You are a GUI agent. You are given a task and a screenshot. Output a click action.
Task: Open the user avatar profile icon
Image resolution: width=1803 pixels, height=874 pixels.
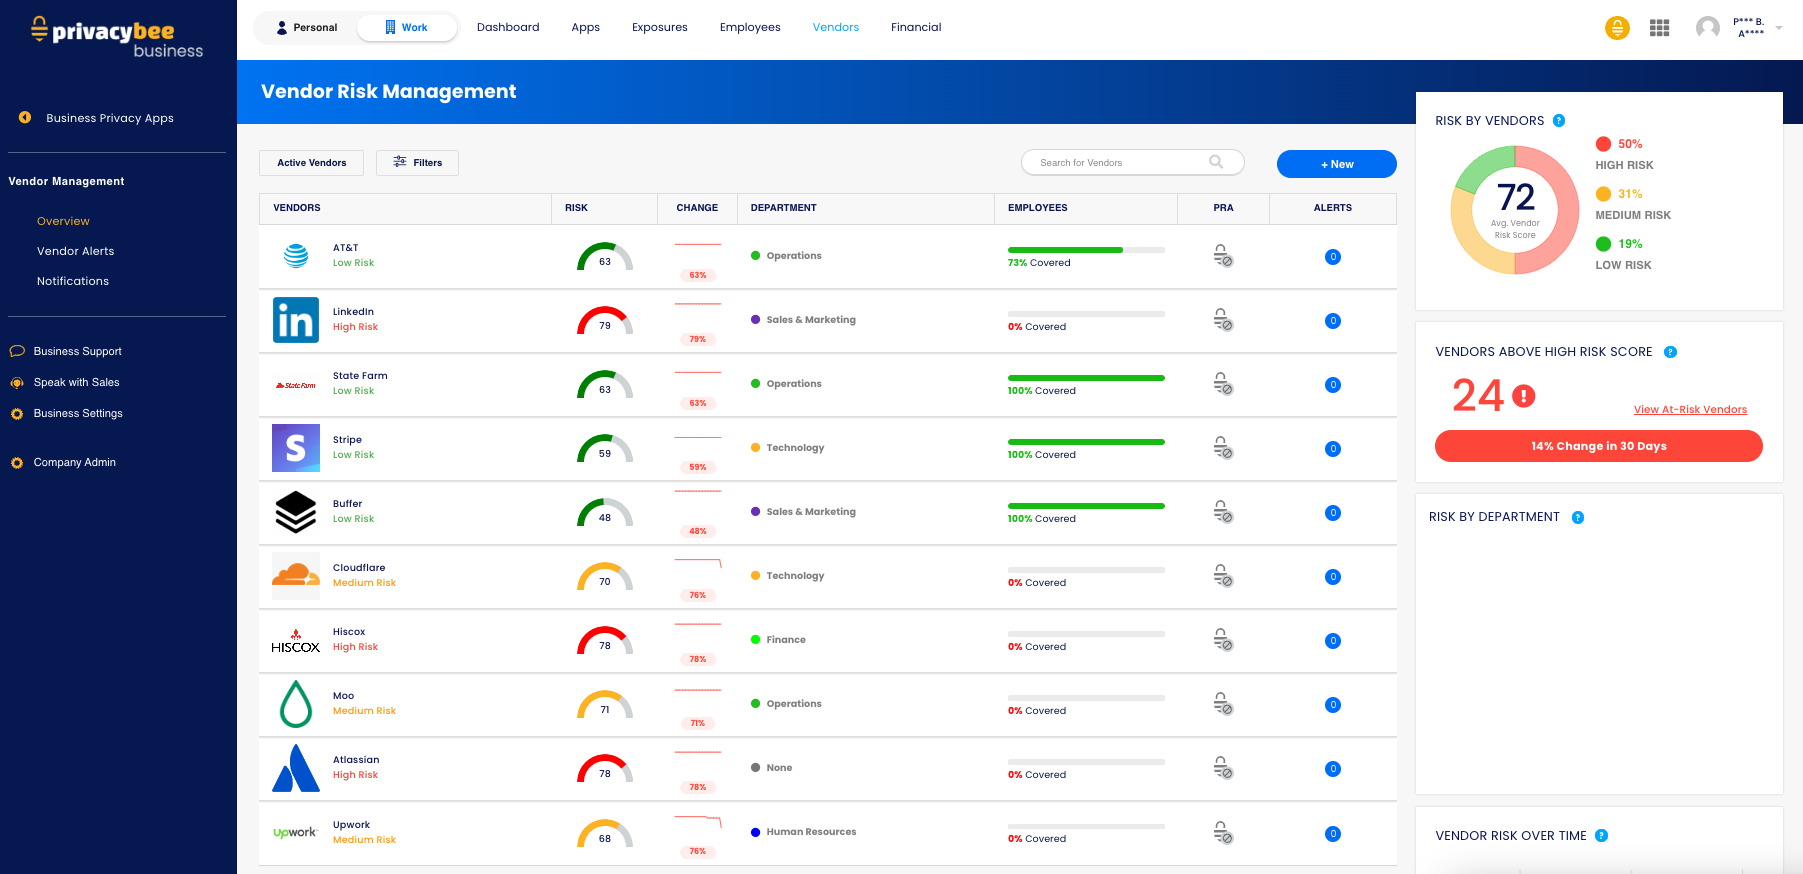pos(1708,28)
